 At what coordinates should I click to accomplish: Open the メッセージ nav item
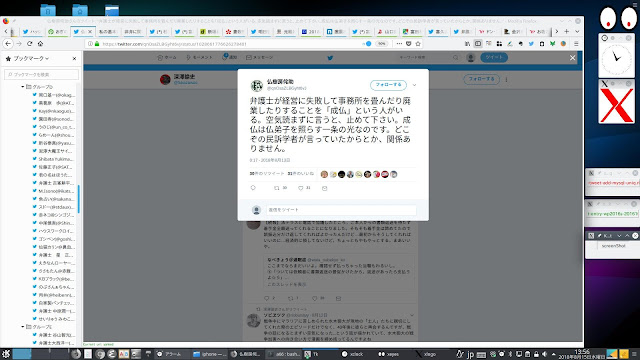coord(260,58)
